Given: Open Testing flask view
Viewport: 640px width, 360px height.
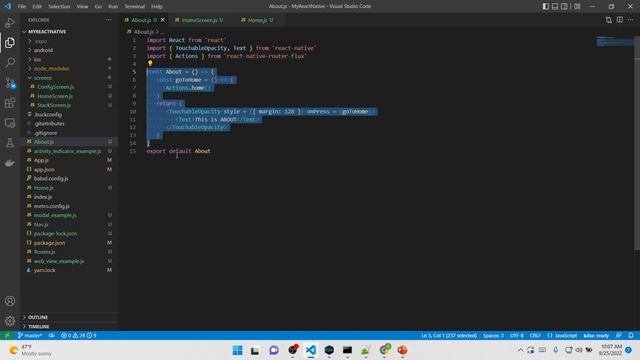Looking at the screenshot, I should click(10, 143).
